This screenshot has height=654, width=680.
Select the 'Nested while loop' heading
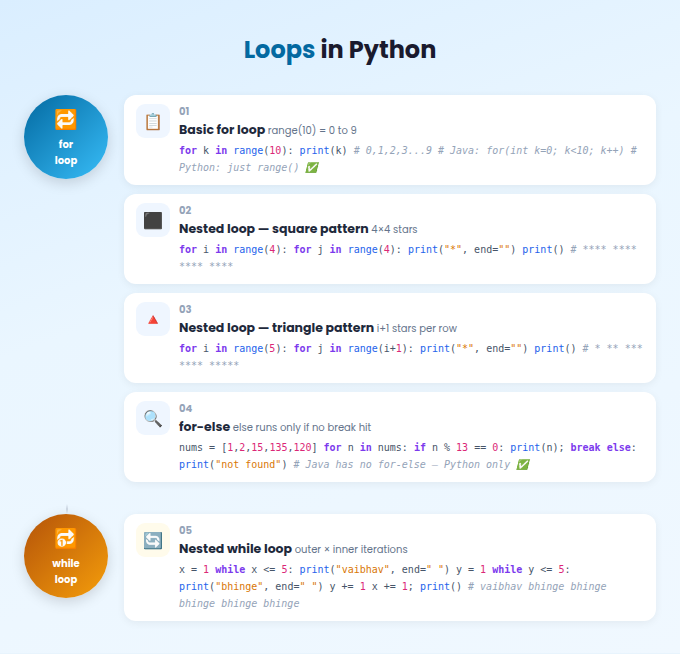coord(235,549)
